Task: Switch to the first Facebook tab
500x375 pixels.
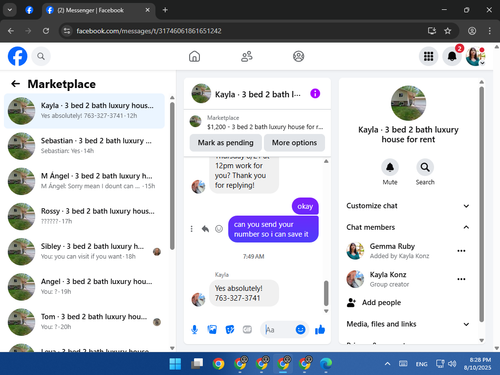Action: [29, 10]
